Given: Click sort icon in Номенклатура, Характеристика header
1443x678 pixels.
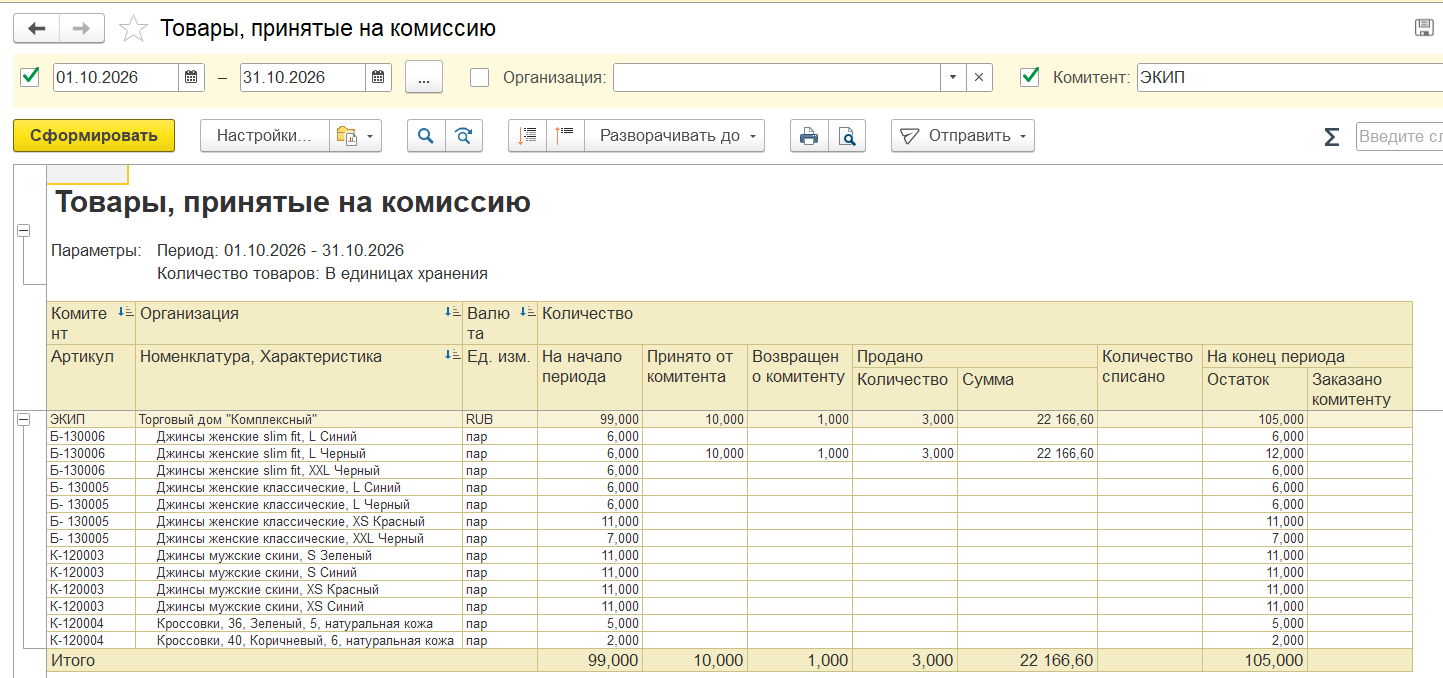Looking at the screenshot, I should click(x=453, y=355).
